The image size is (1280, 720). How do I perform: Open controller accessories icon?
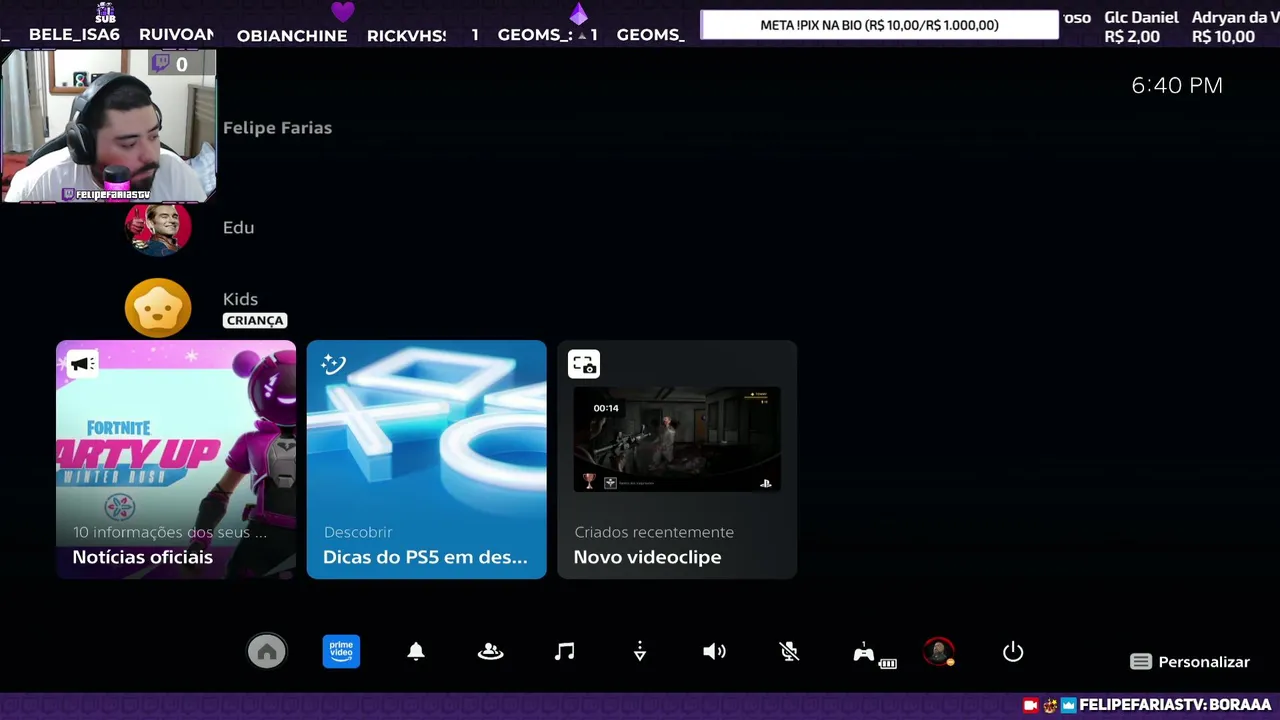873,654
